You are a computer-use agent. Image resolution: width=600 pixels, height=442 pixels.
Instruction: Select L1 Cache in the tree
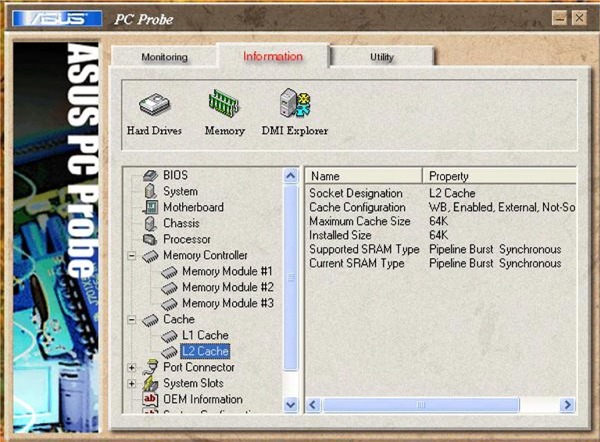point(205,336)
